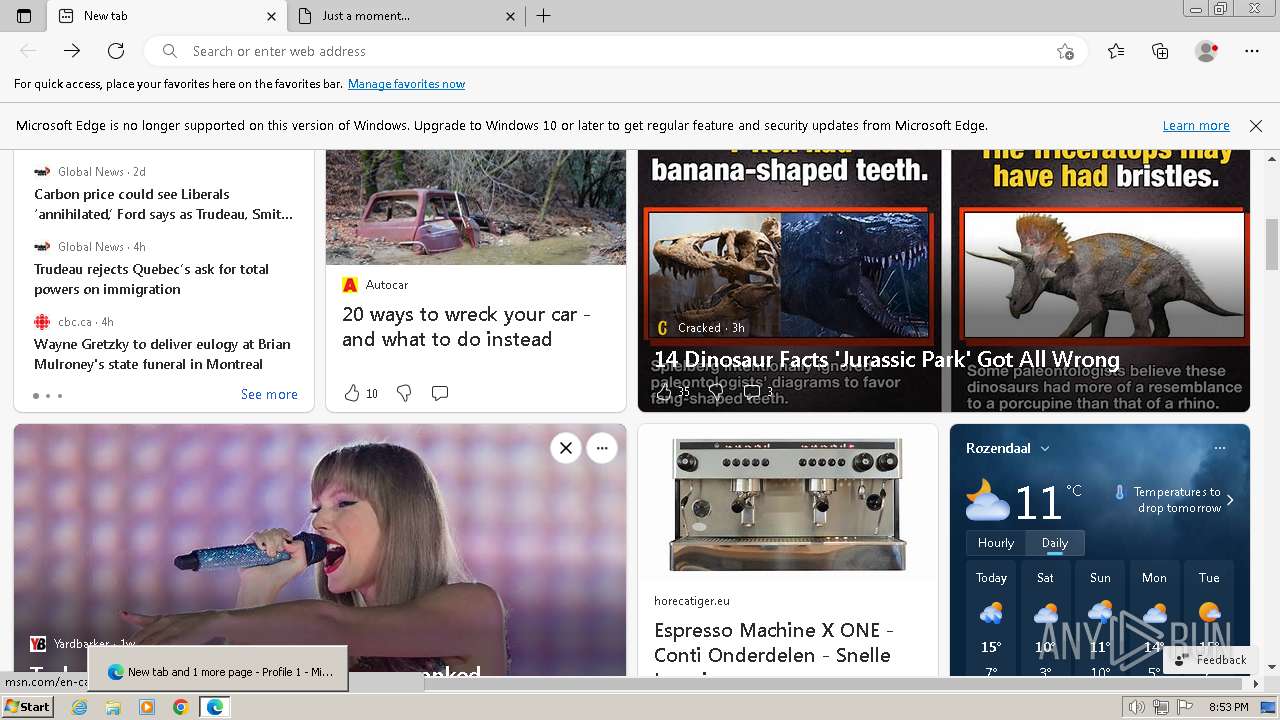The image size is (1280, 720).
Task: Open comments on the Autocar article
Action: 439,393
